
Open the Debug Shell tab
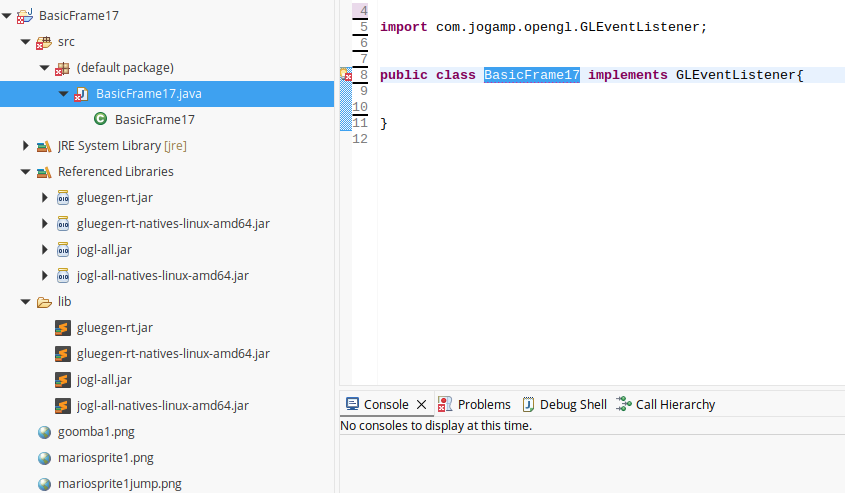tap(564, 404)
